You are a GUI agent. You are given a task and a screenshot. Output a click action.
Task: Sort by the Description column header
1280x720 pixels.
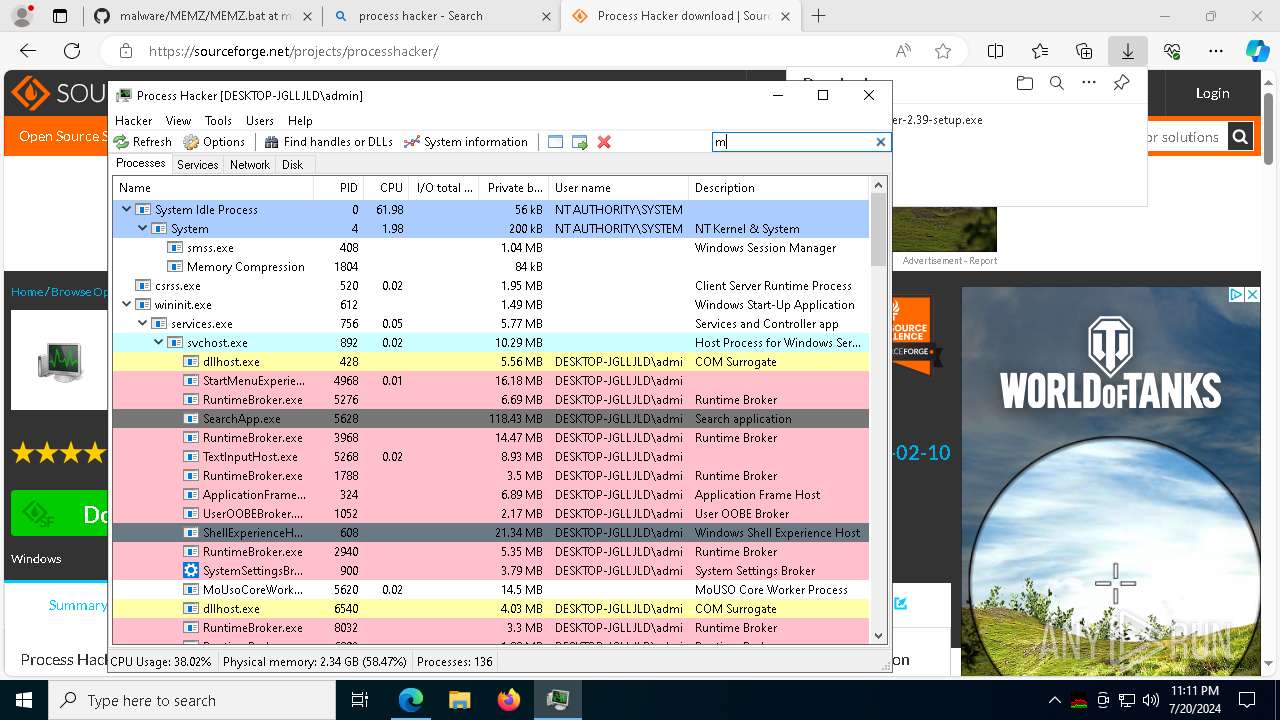coord(778,188)
